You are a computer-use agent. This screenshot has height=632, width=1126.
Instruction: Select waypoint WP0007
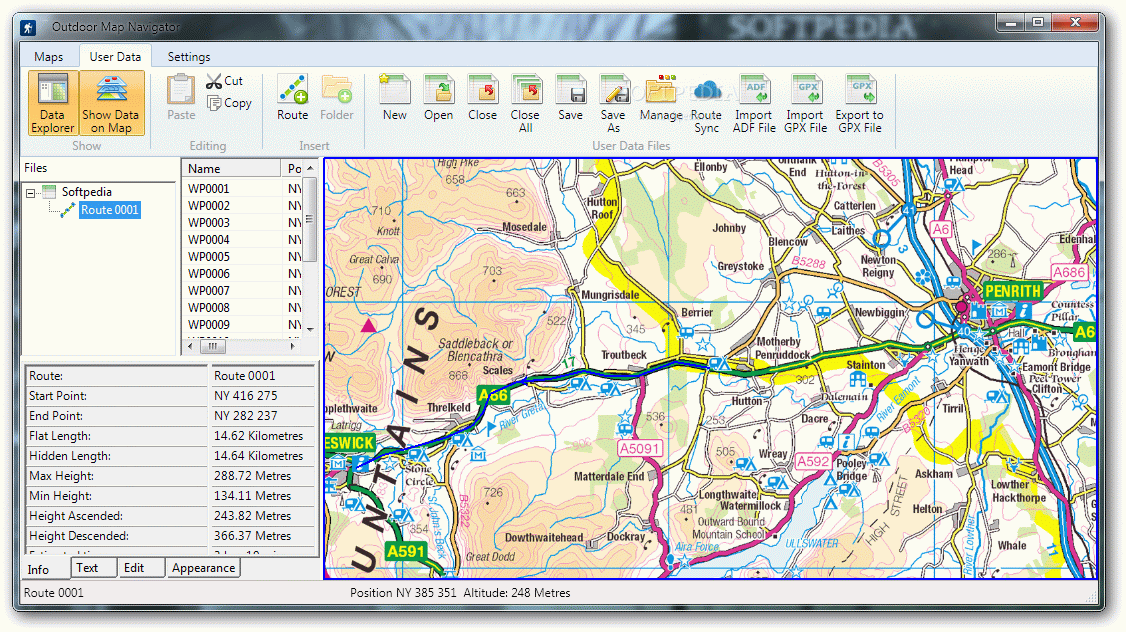pos(209,291)
